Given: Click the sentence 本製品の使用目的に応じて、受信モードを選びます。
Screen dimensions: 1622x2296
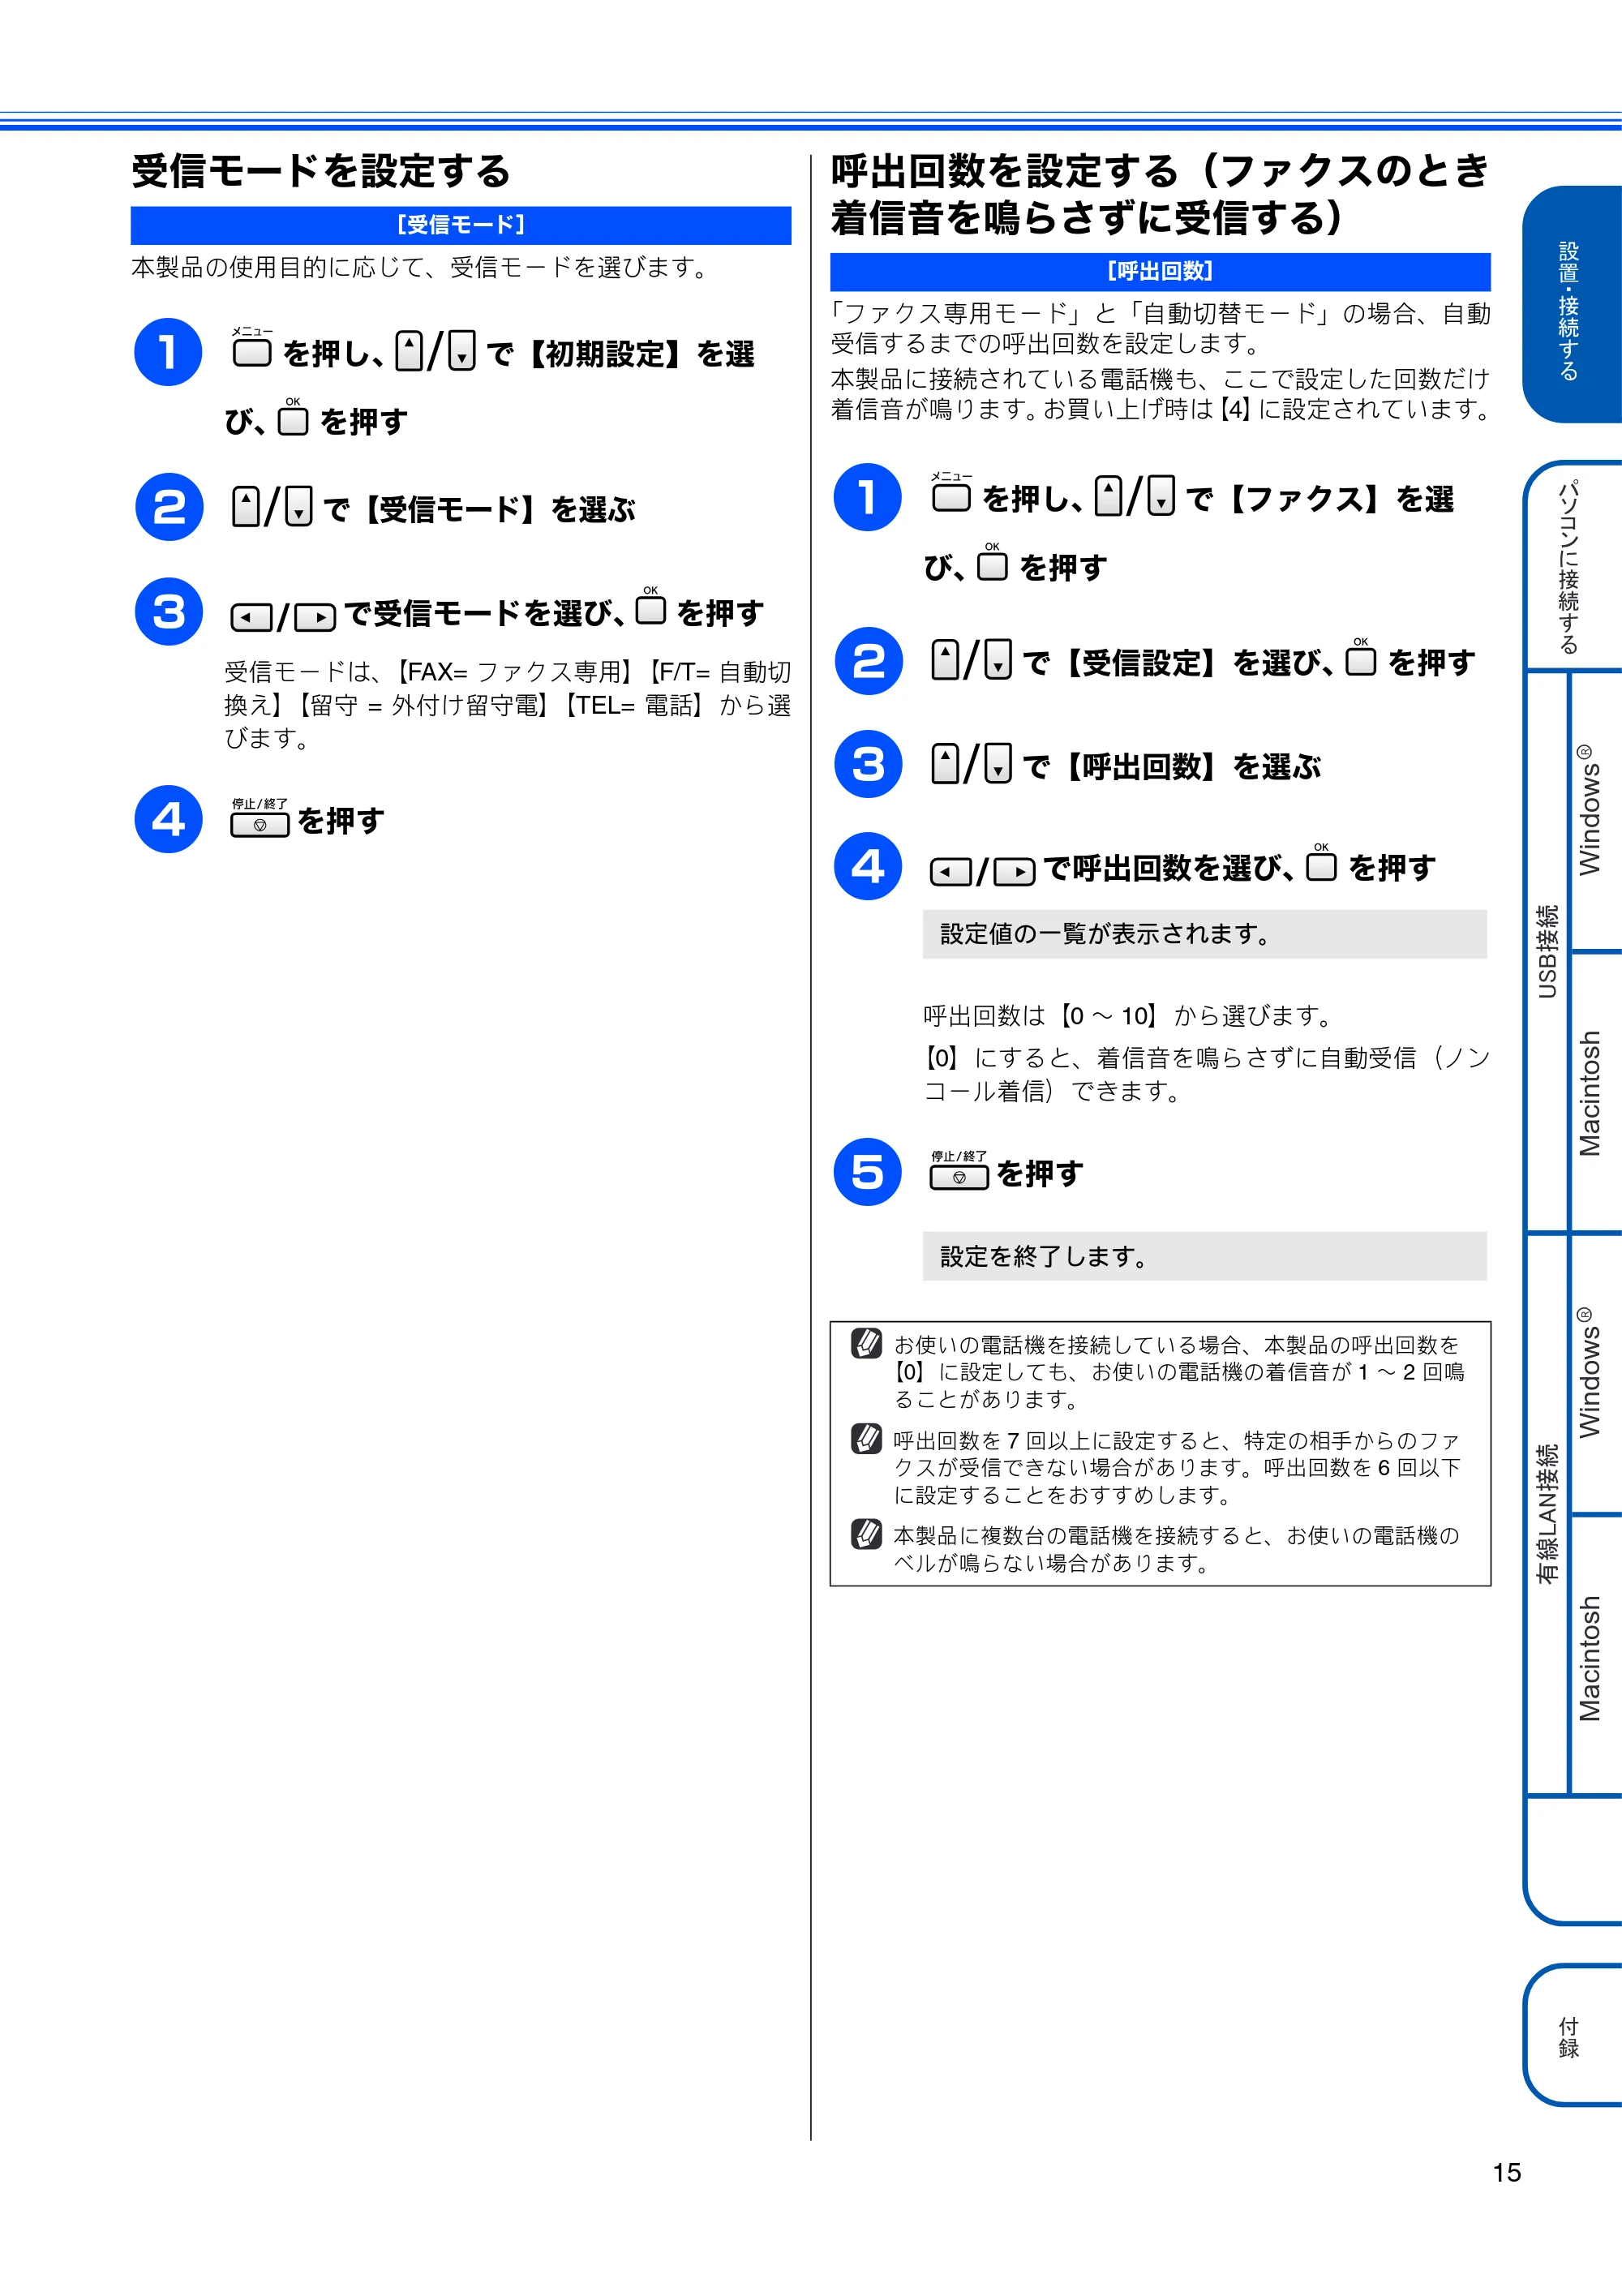Looking at the screenshot, I should click(x=422, y=267).
